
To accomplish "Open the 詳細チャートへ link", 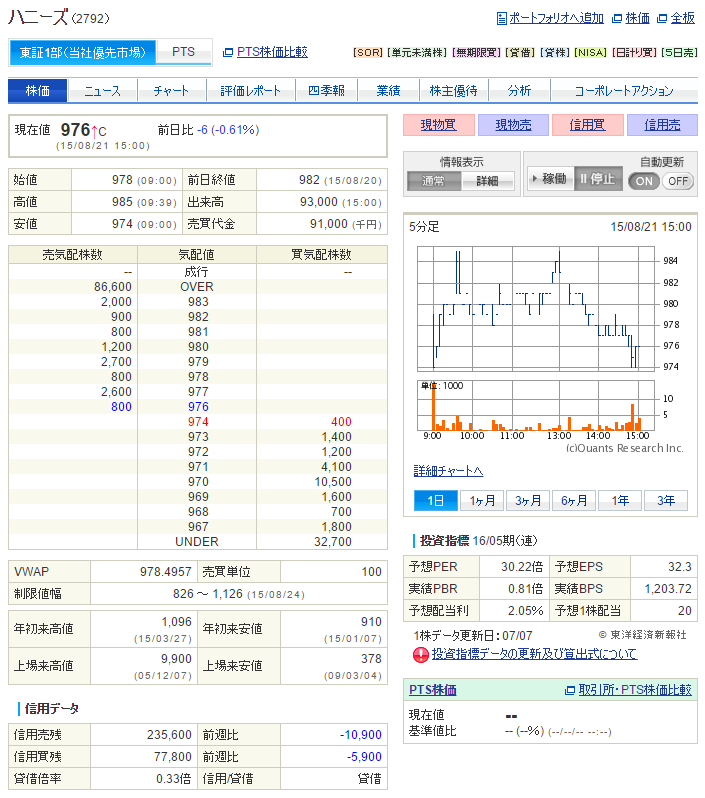I will 448,471.
